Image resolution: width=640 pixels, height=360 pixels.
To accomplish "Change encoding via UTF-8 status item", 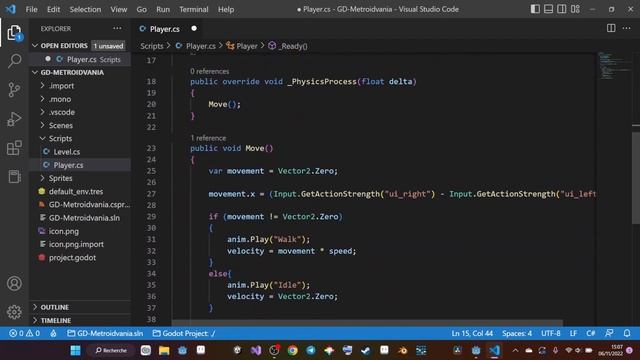I will coord(551,333).
